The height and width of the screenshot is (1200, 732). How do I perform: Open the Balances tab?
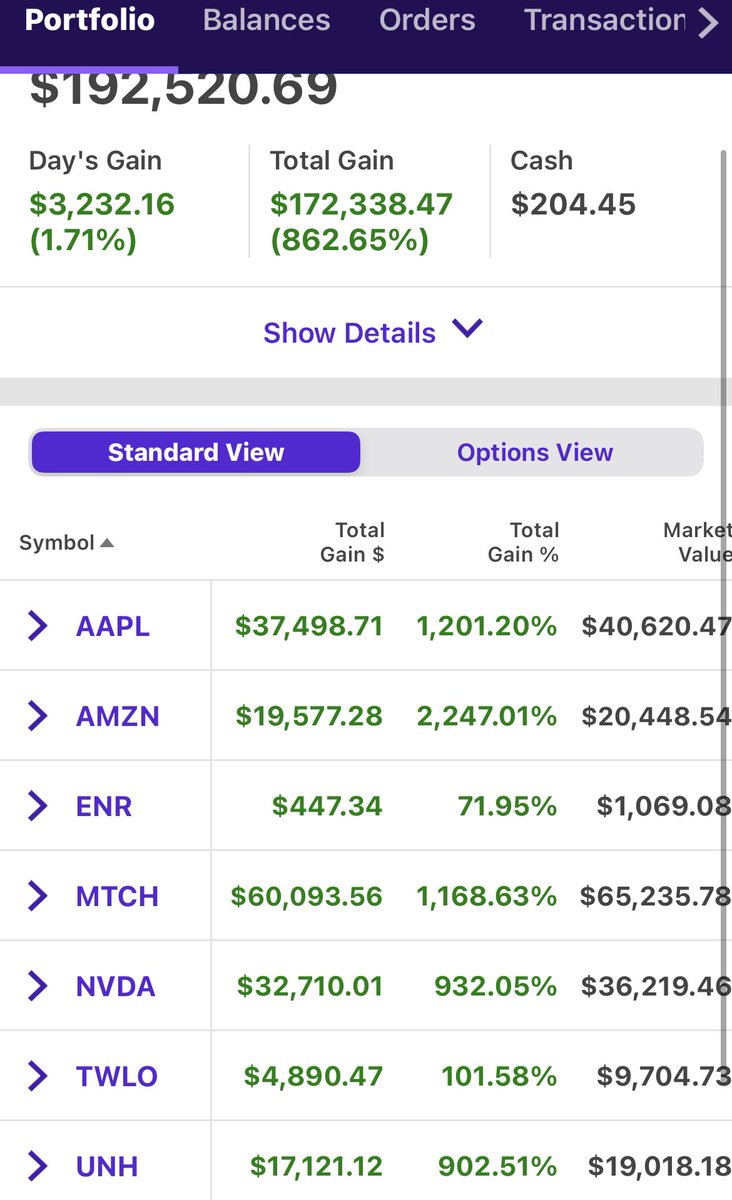pos(266,20)
